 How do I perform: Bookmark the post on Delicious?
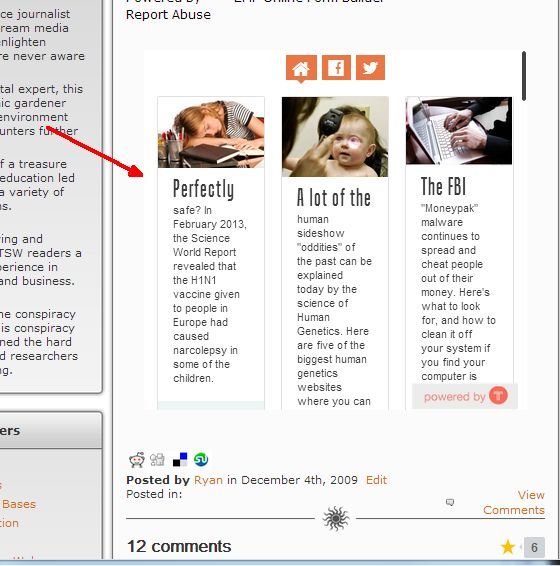pos(180,459)
